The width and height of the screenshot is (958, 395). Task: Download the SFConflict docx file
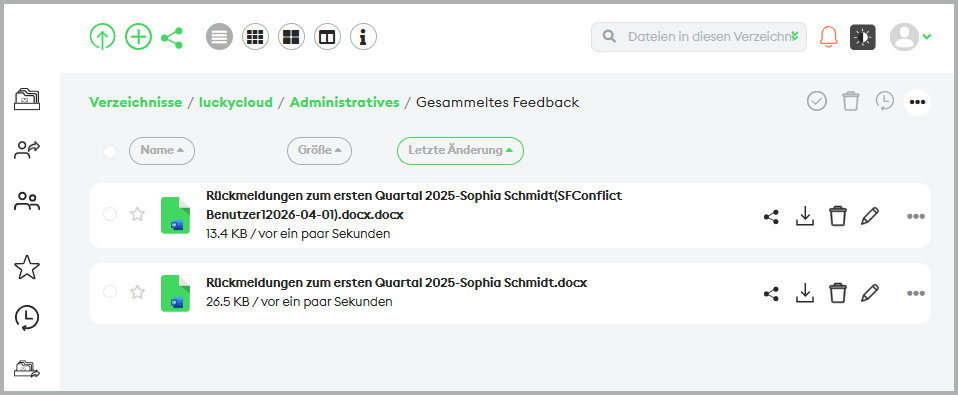[x=805, y=216]
